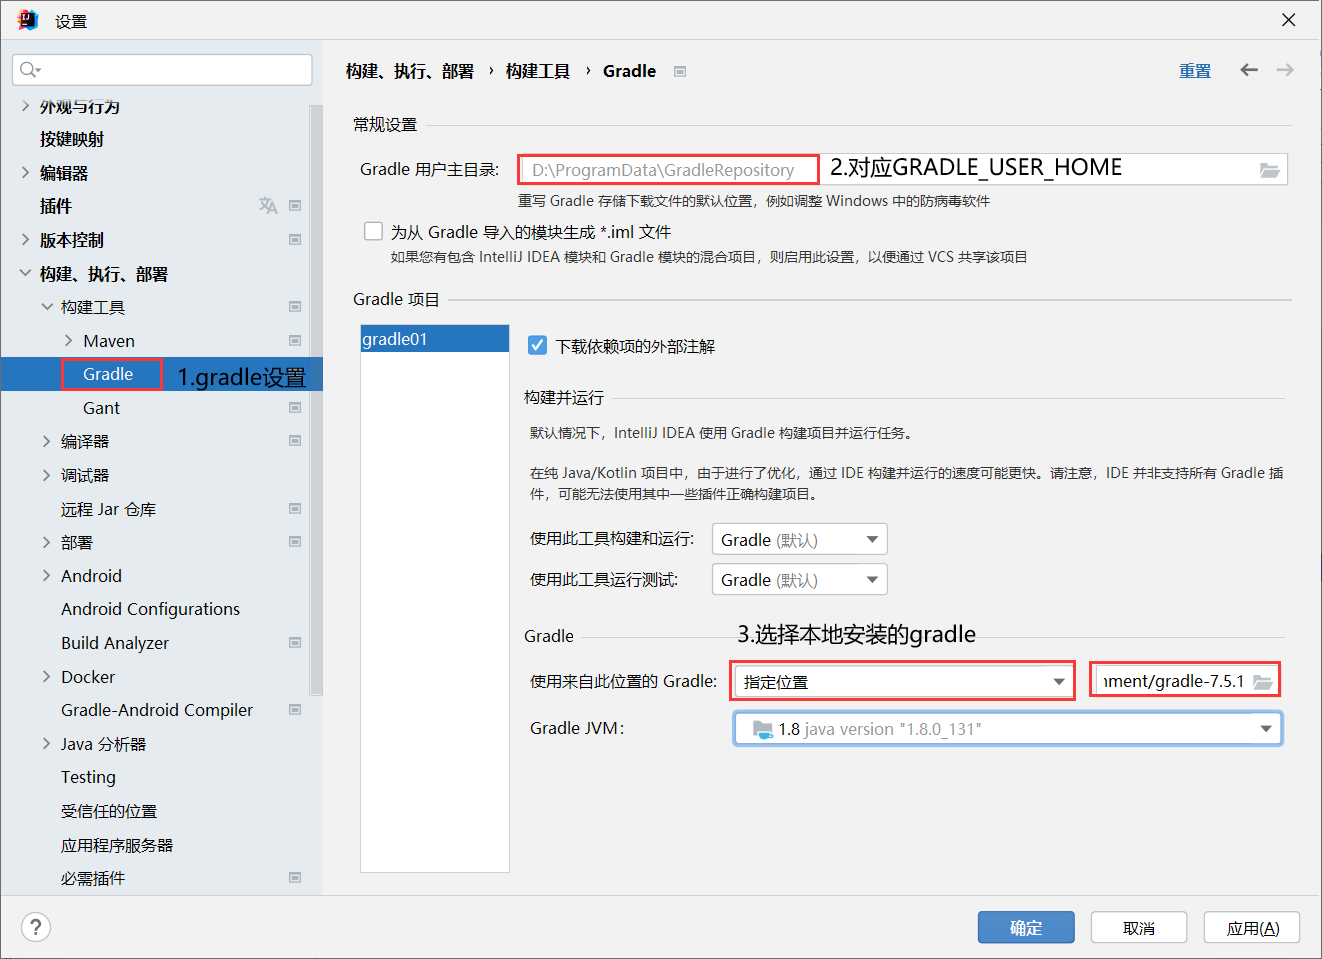Expand the 外观与行为 tree node
Viewport: 1322px width, 959px height.
25,106
